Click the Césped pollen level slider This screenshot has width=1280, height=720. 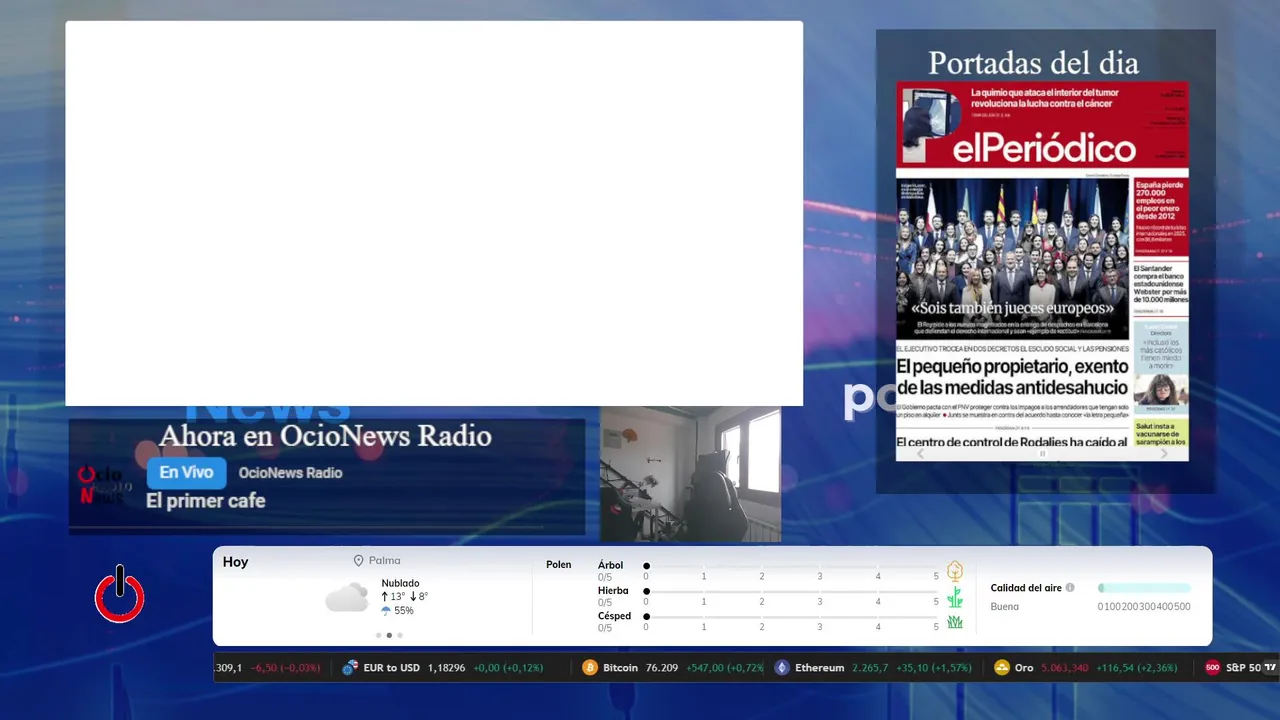coord(791,617)
